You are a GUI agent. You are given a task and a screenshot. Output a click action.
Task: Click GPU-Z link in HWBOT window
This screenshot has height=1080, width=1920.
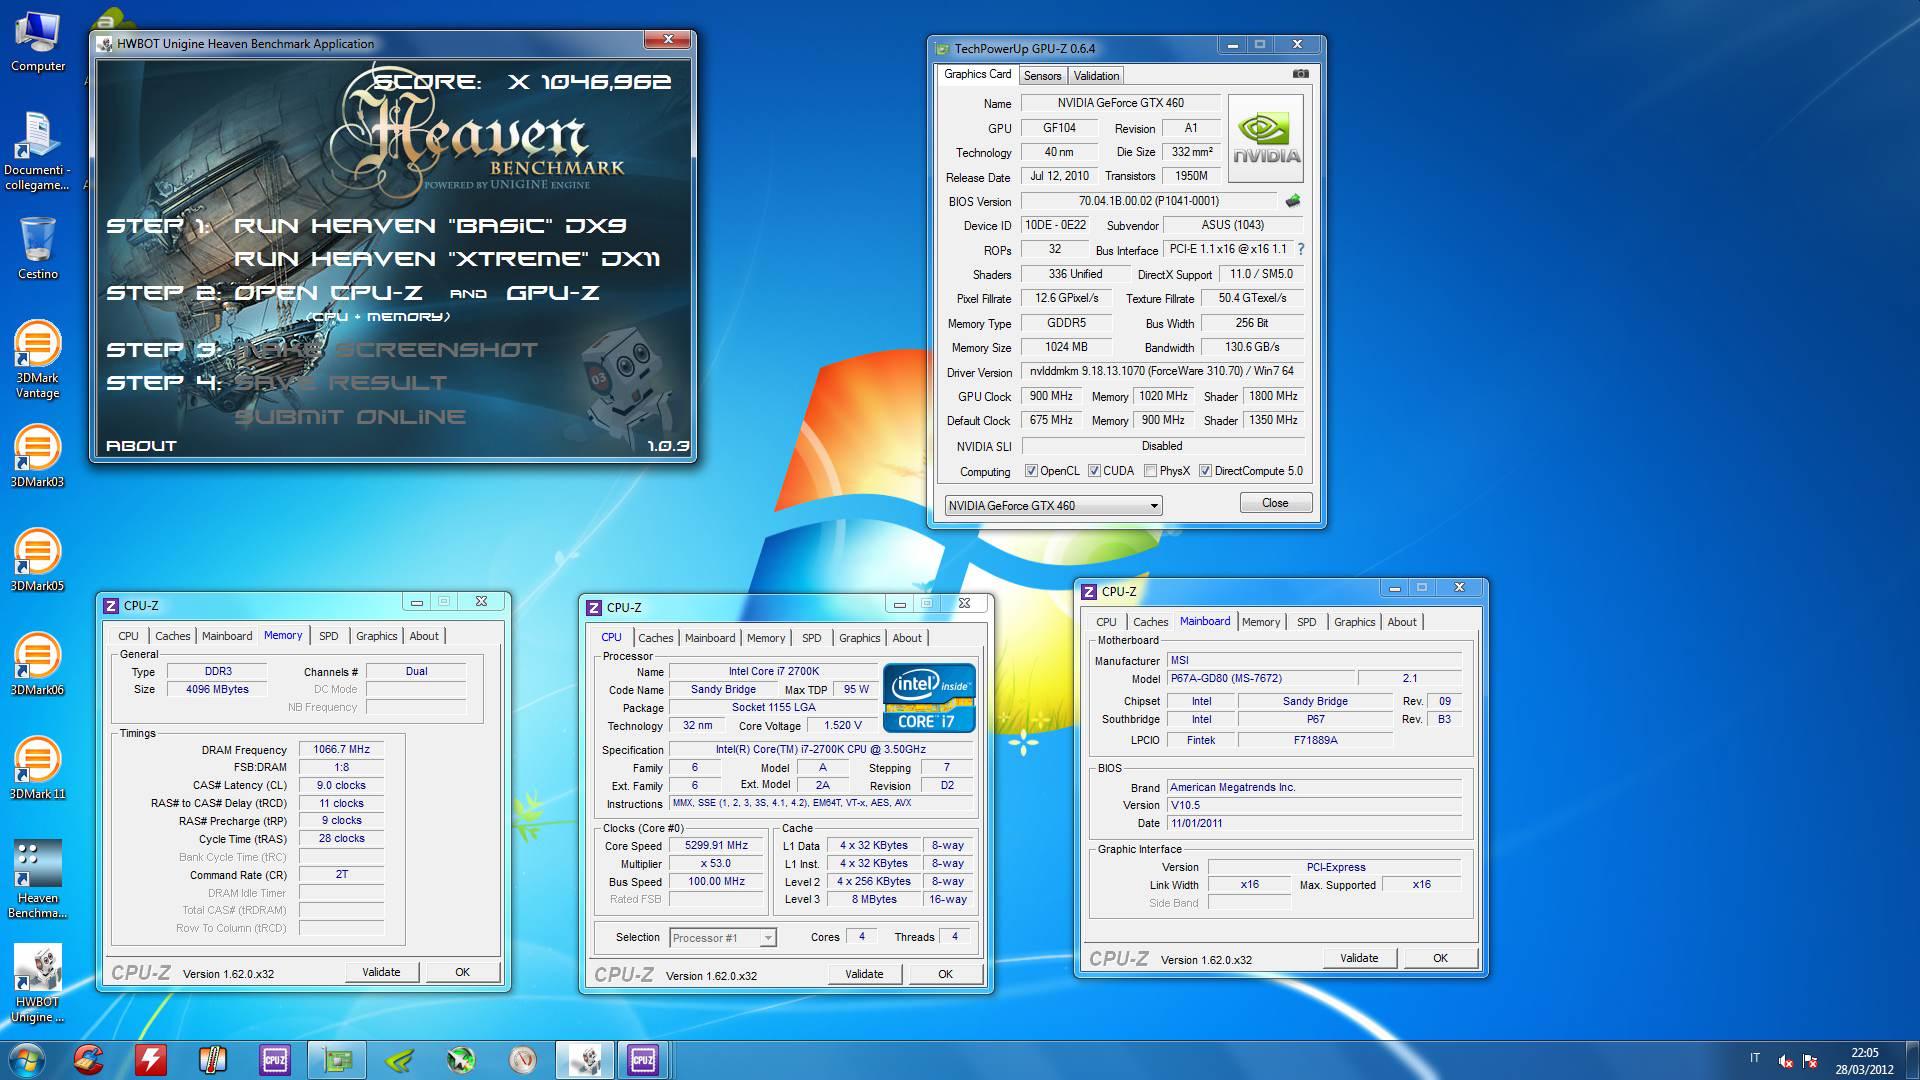[x=553, y=293]
